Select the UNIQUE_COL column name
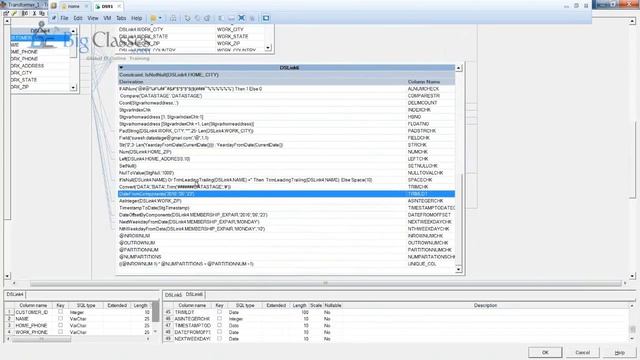 coord(422,264)
